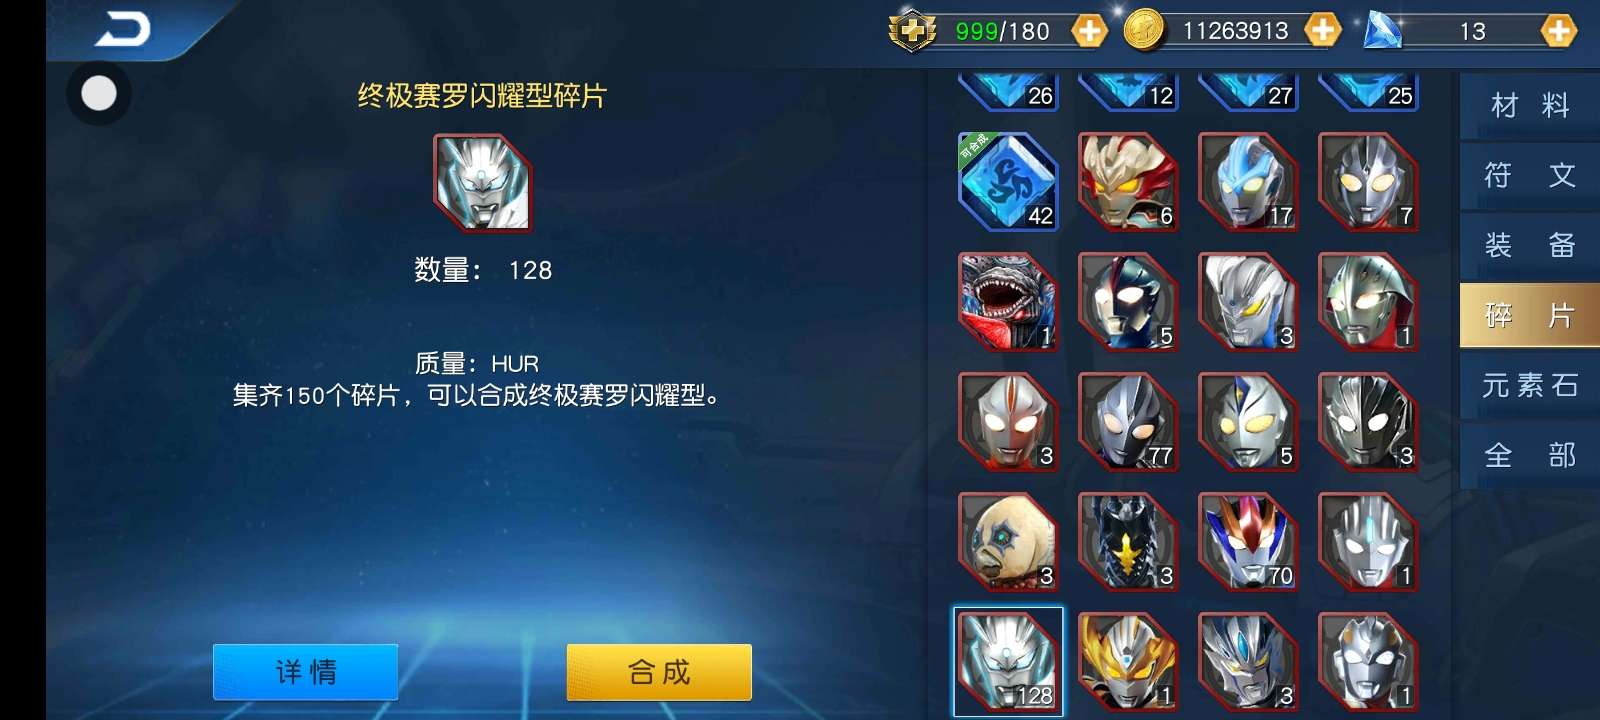
Task: Select the highlighted fragment with count 128
Action: click(x=1008, y=662)
